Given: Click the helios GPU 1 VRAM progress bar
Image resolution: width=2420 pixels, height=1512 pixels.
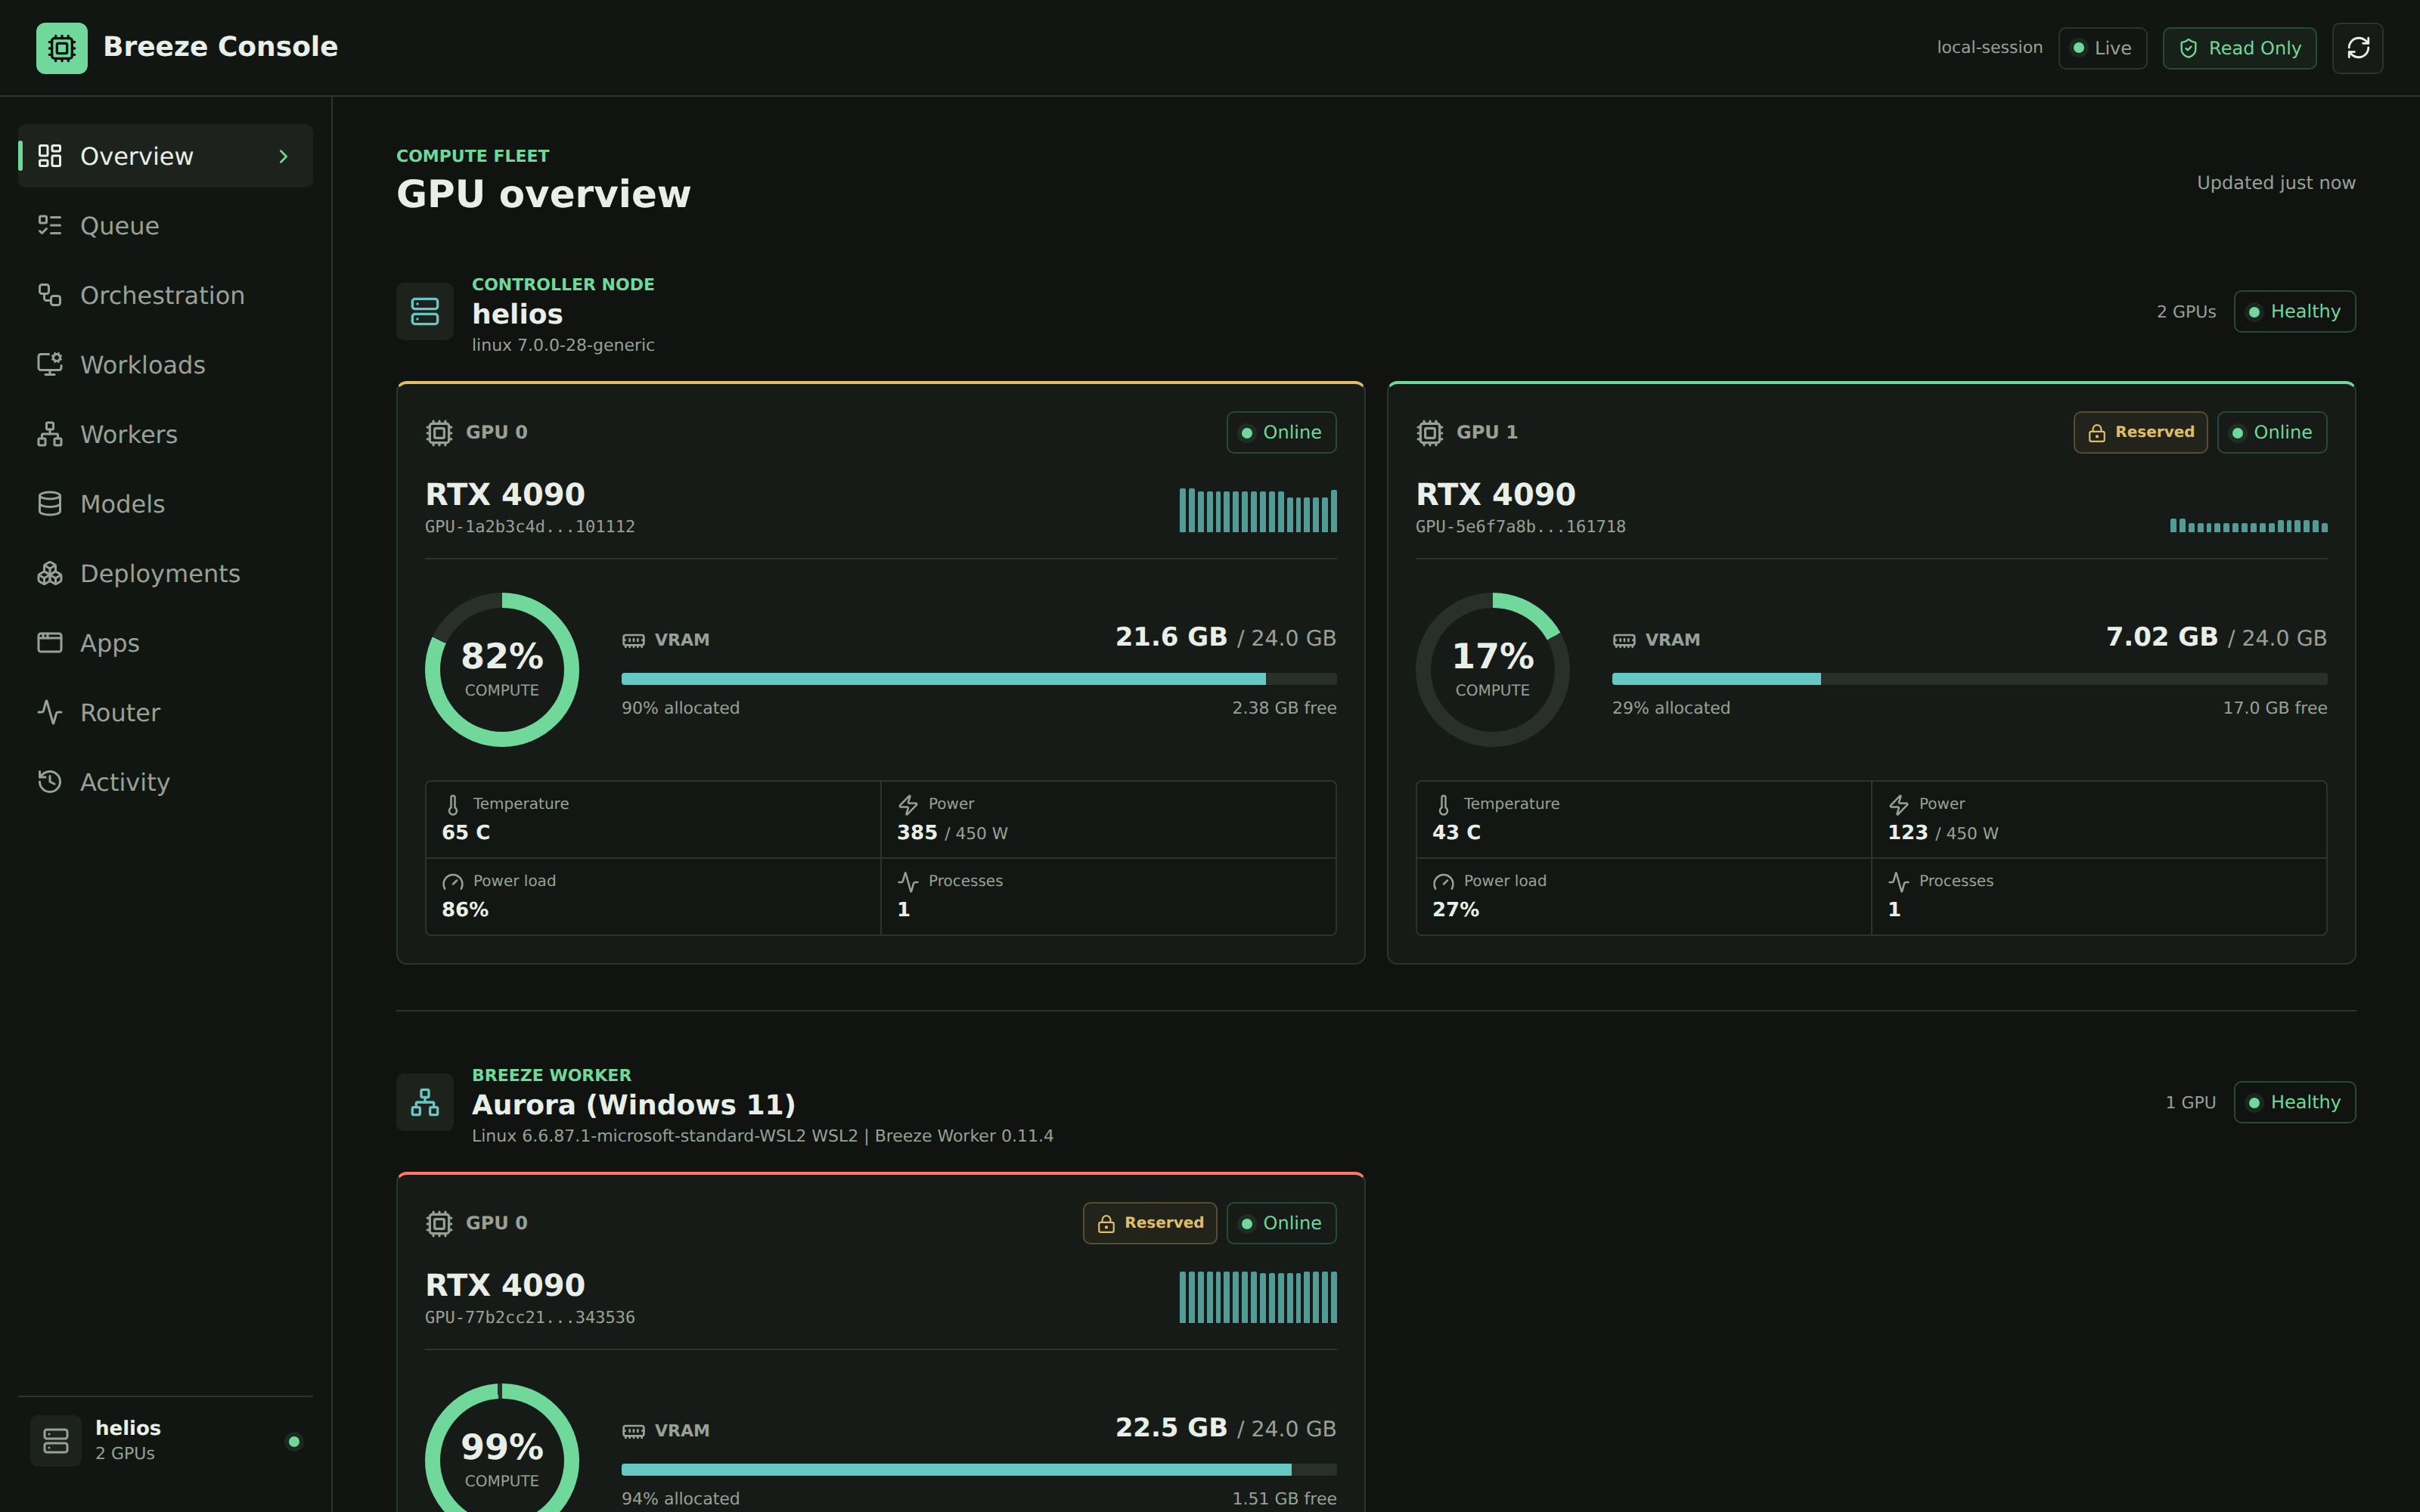Looking at the screenshot, I should (1969, 679).
